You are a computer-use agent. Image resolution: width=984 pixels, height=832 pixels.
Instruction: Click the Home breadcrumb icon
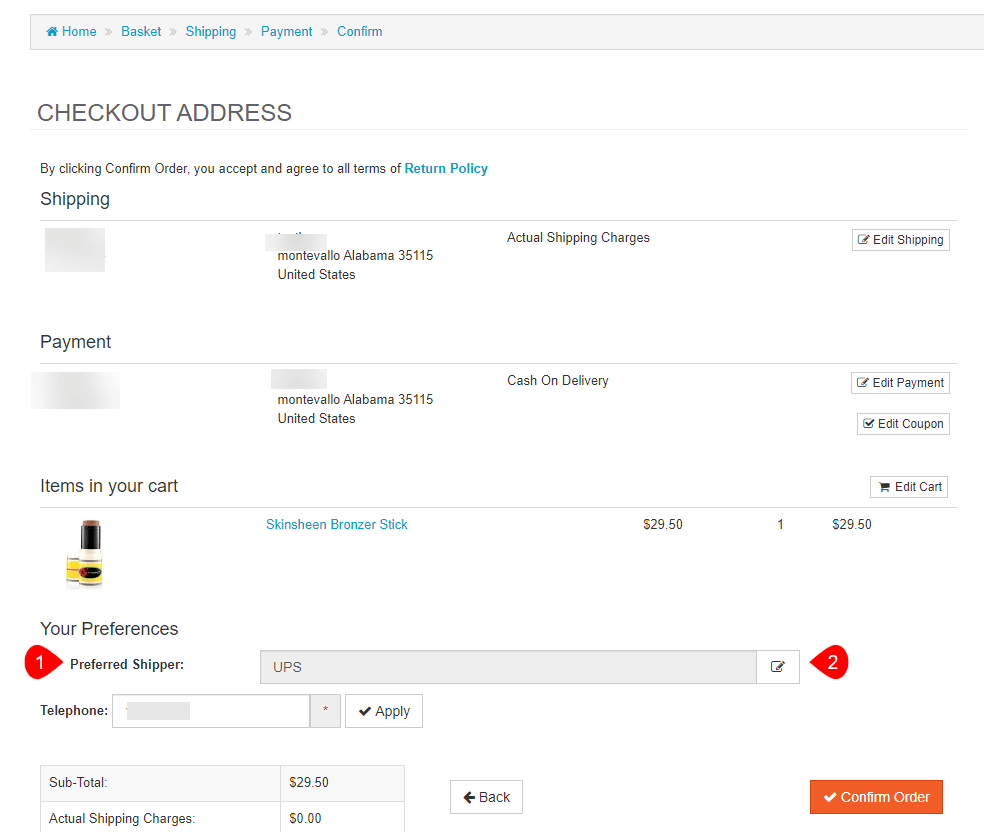click(52, 32)
